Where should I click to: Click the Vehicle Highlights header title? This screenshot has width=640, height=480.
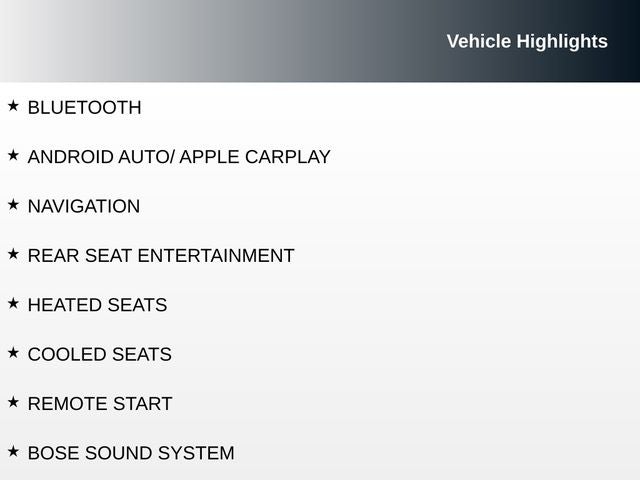[527, 41]
